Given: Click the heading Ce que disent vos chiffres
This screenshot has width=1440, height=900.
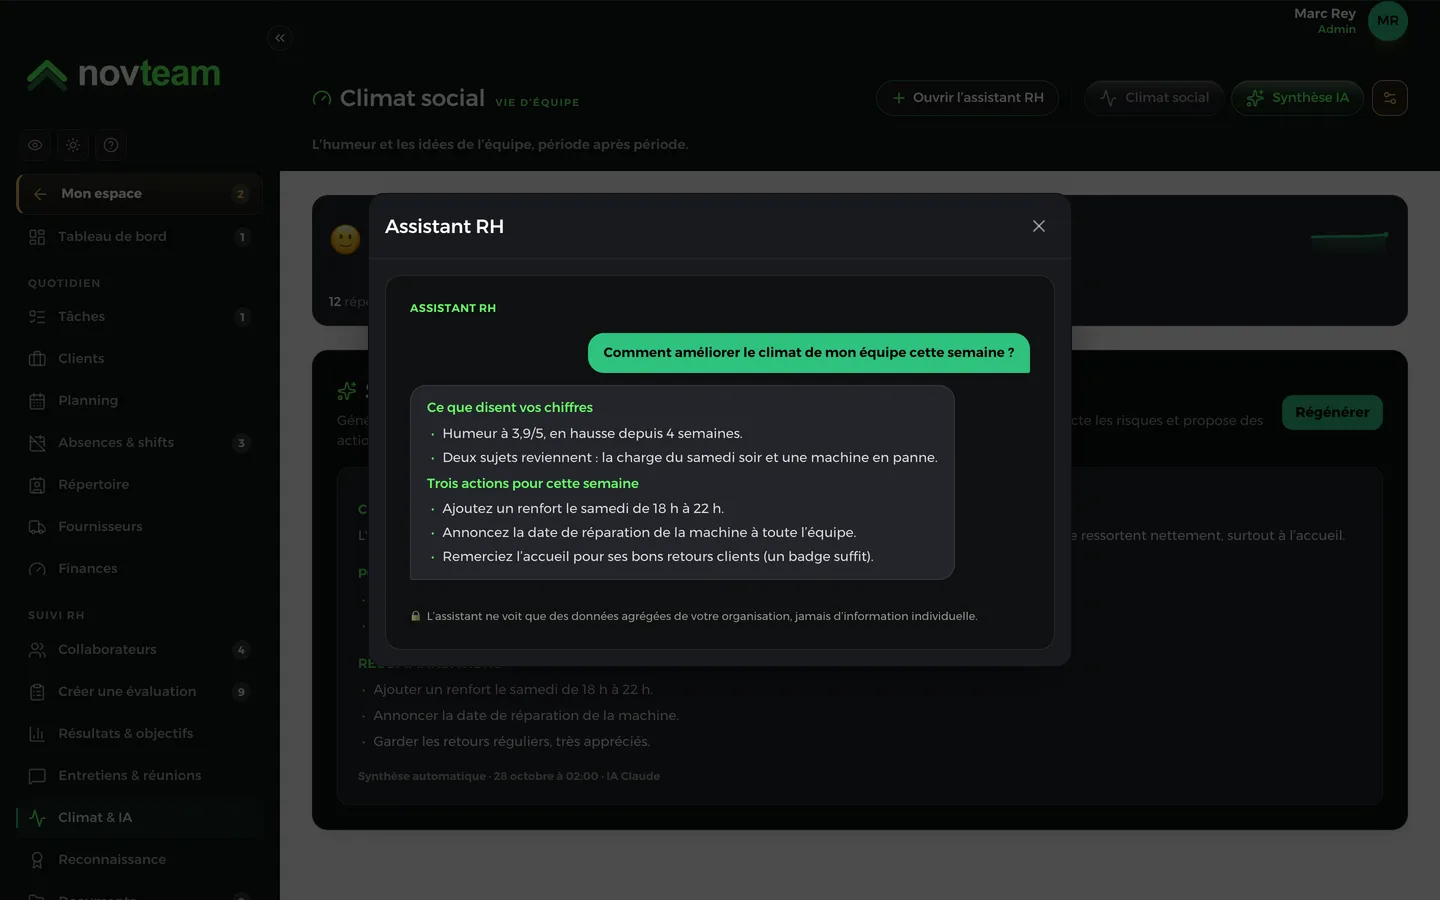Looking at the screenshot, I should point(510,407).
